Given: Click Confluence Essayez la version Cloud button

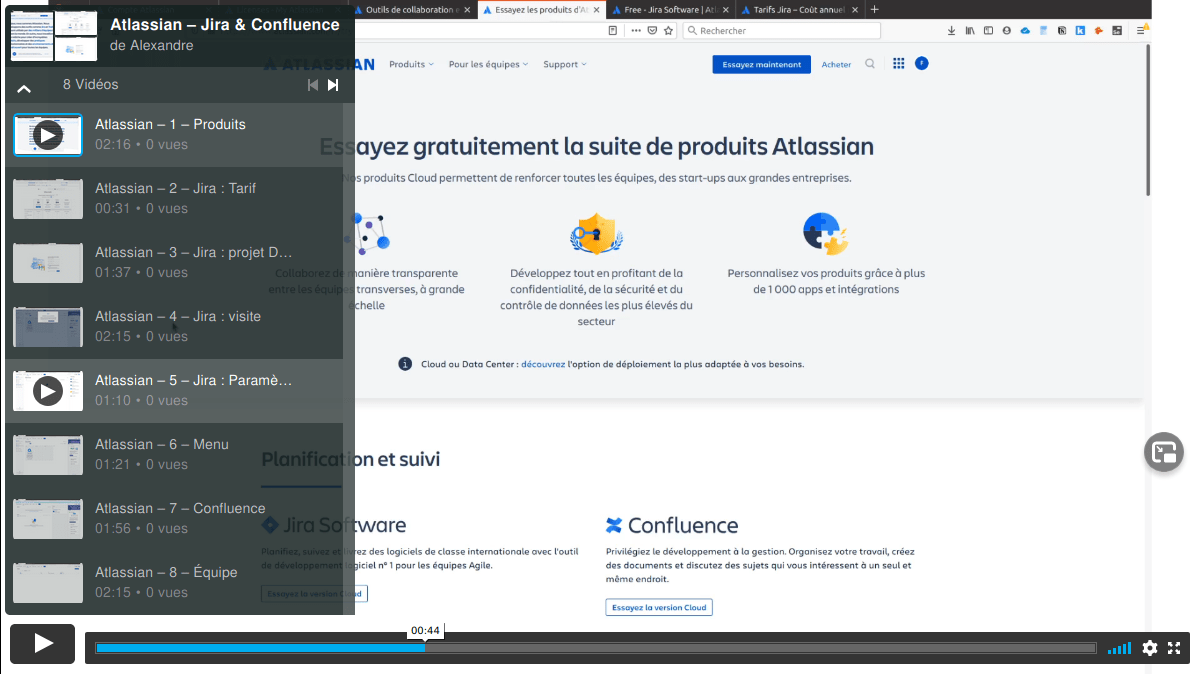Looking at the screenshot, I should coord(658,607).
